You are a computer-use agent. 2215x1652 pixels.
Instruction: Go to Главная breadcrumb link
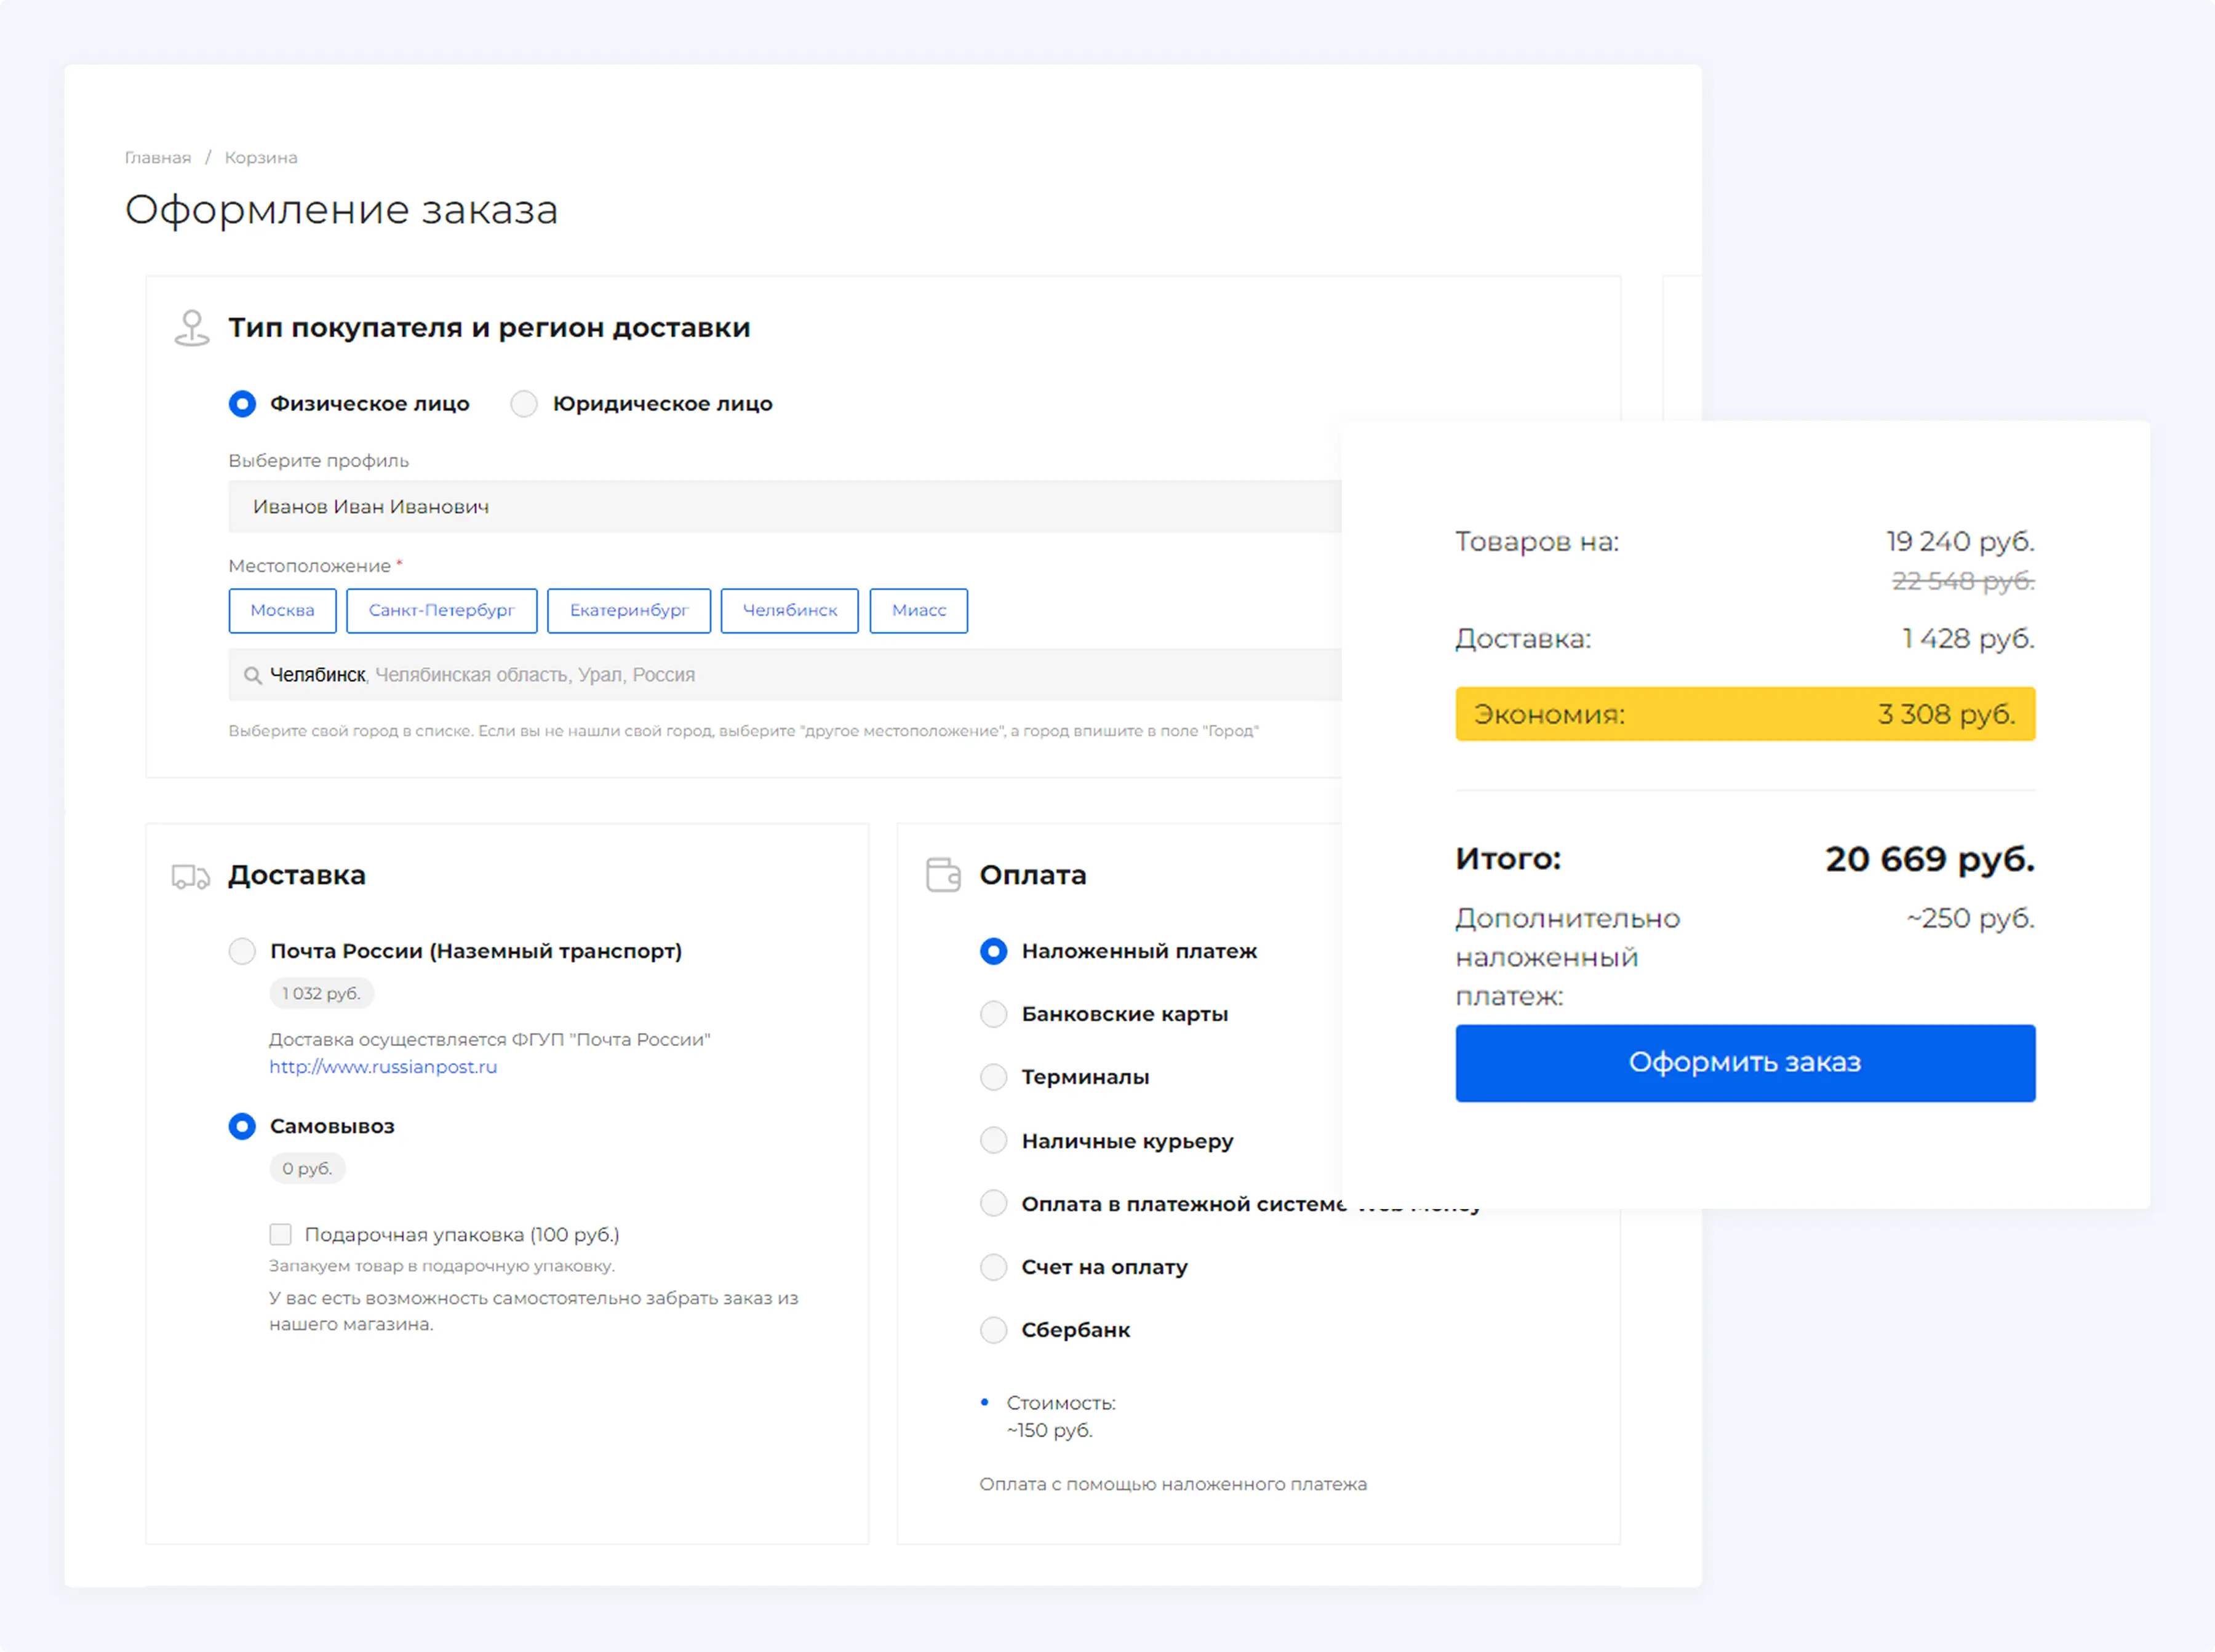[x=157, y=158]
